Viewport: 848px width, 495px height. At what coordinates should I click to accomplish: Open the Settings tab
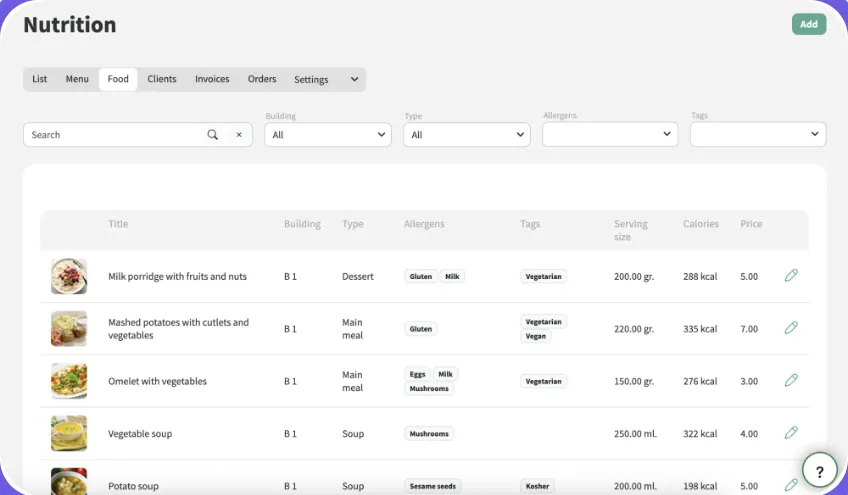click(311, 80)
